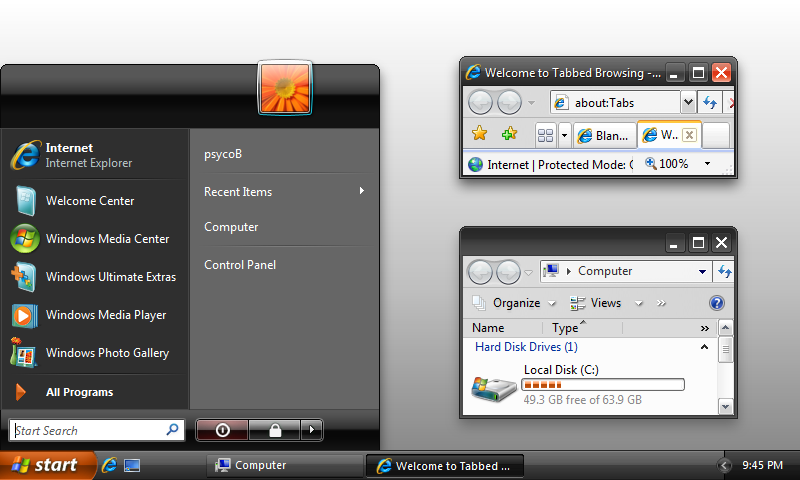800x480 pixels.
Task: Click Internet Protected Mode status text
Action: tap(559, 165)
